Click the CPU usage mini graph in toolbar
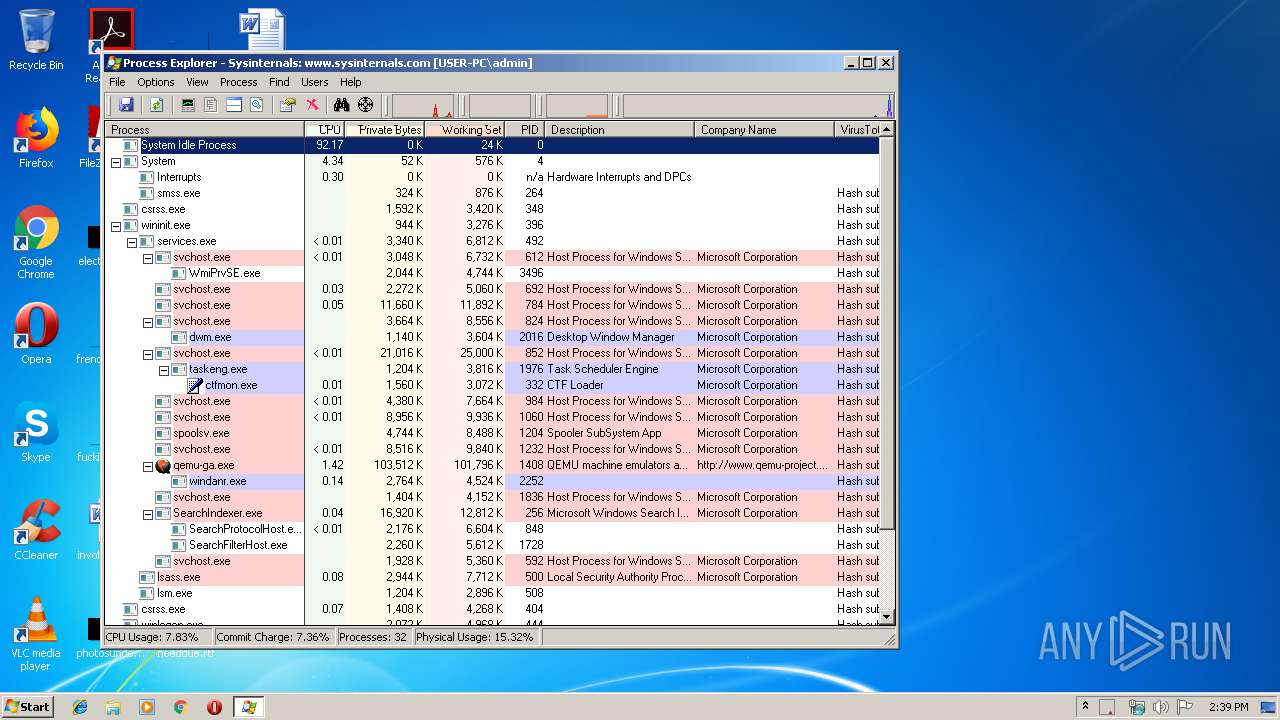 [423, 106]
